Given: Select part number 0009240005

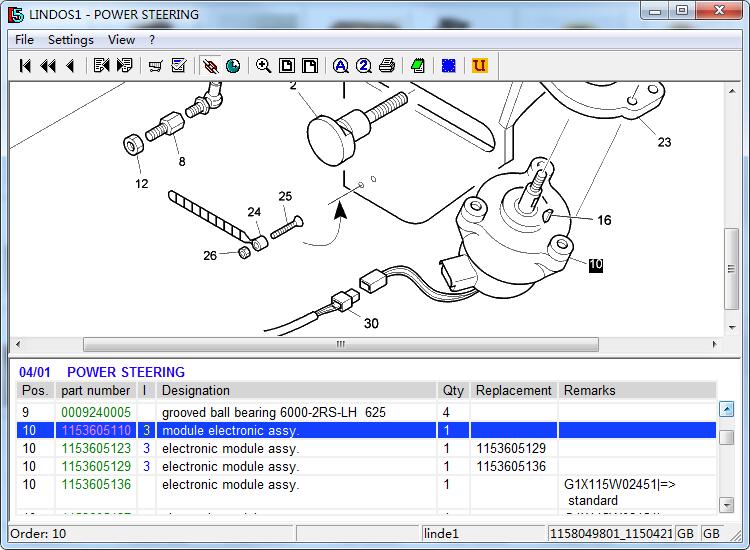Looking at the screenshot, I should (96, 412).
